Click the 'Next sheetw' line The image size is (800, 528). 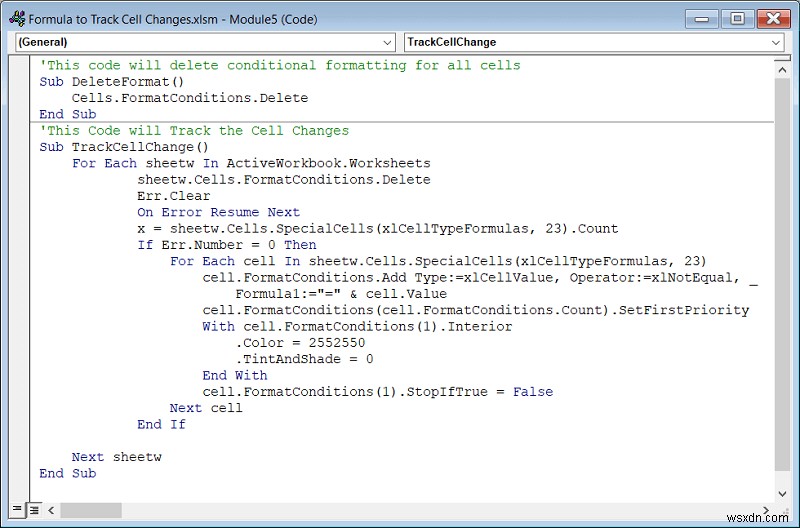click(x=116, y=457)
